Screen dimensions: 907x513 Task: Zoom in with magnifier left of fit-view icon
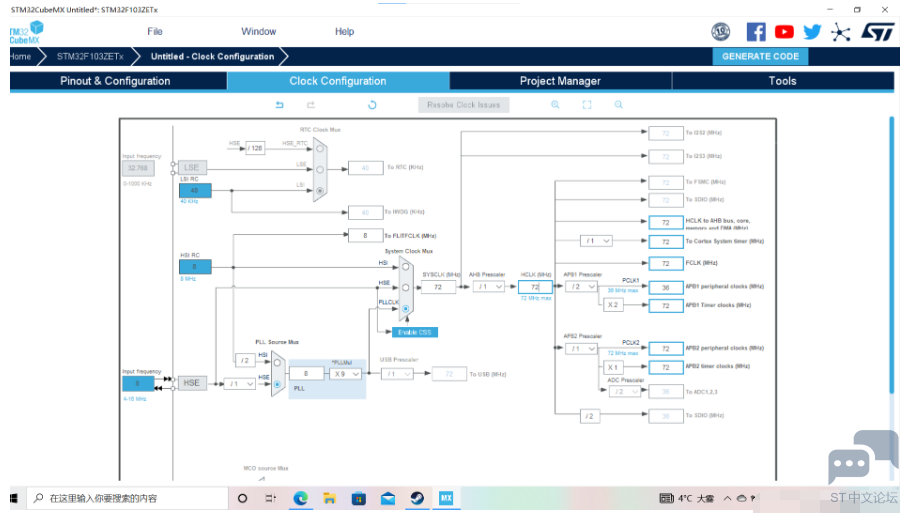[x=555, y=105]
